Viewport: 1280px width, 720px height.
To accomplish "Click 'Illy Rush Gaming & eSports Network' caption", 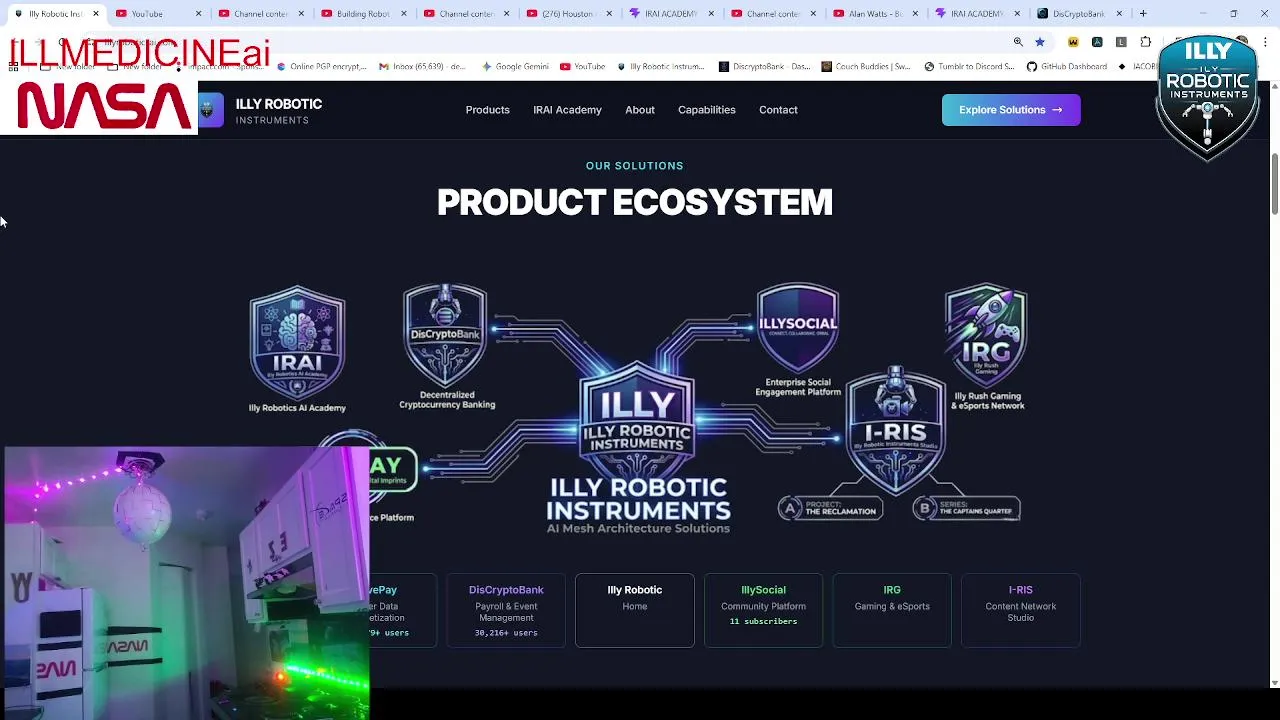I will 988,401.
